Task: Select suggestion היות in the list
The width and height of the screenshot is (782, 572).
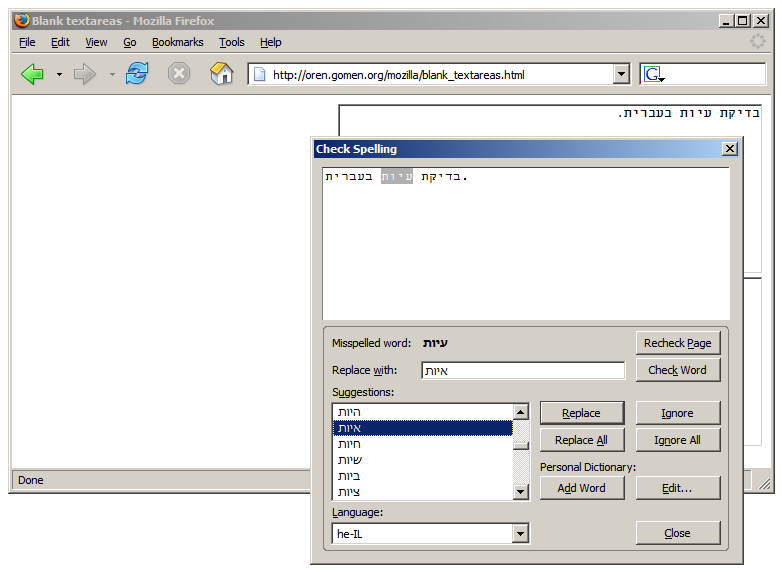Action: point(422,412)
